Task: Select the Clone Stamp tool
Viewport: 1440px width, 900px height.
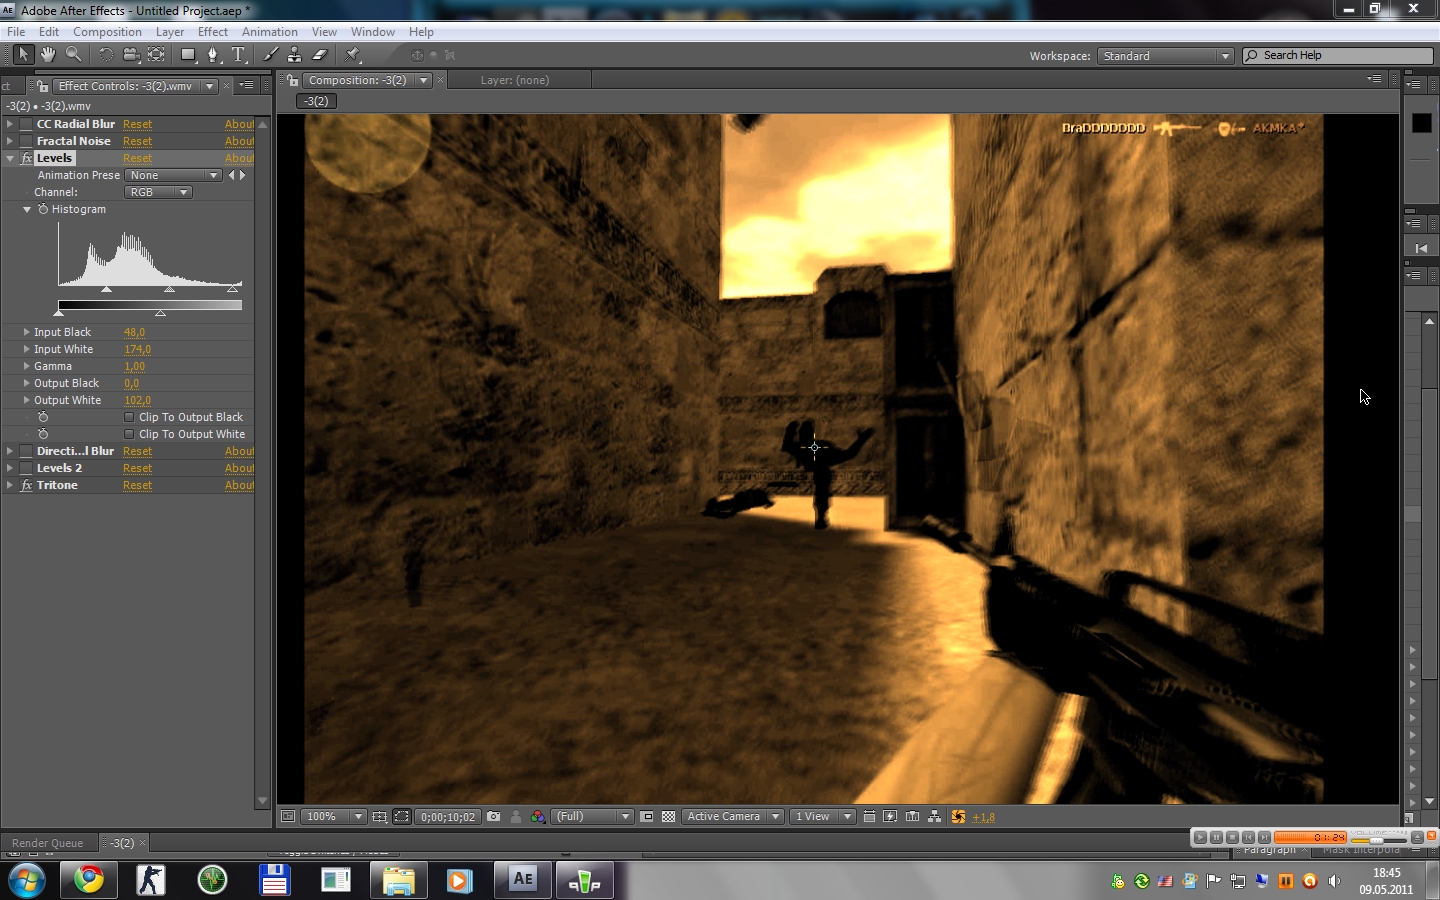Action: (x=295, y=55)
